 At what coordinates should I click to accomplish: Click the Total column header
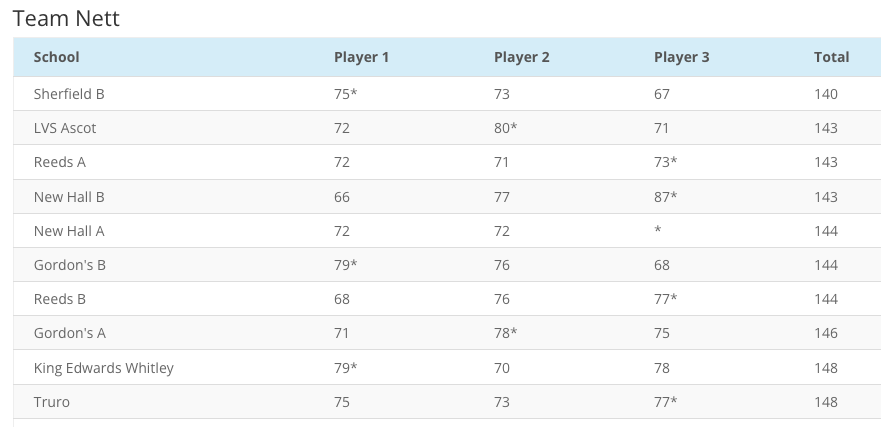click(x=831, y=57)
